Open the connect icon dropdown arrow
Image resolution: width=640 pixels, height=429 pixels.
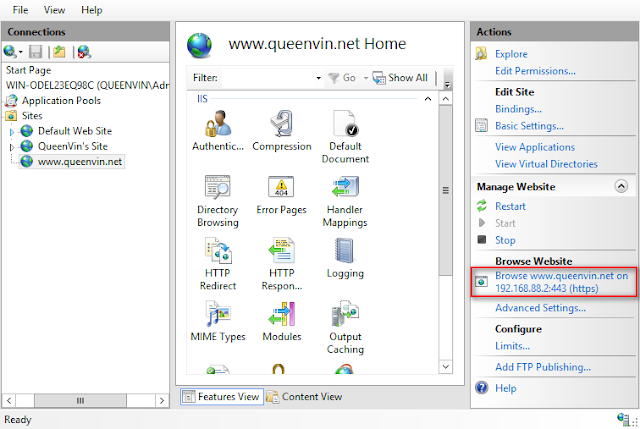click(20, 52)
